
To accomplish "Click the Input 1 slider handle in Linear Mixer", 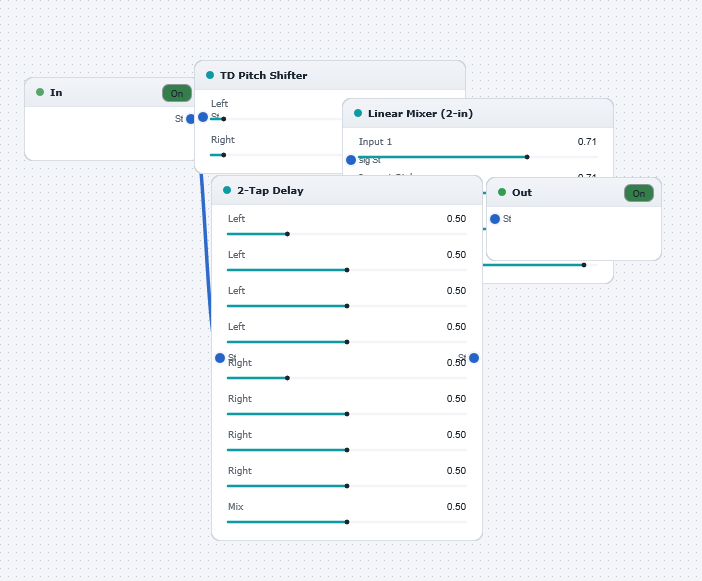I will pos(527,157).
